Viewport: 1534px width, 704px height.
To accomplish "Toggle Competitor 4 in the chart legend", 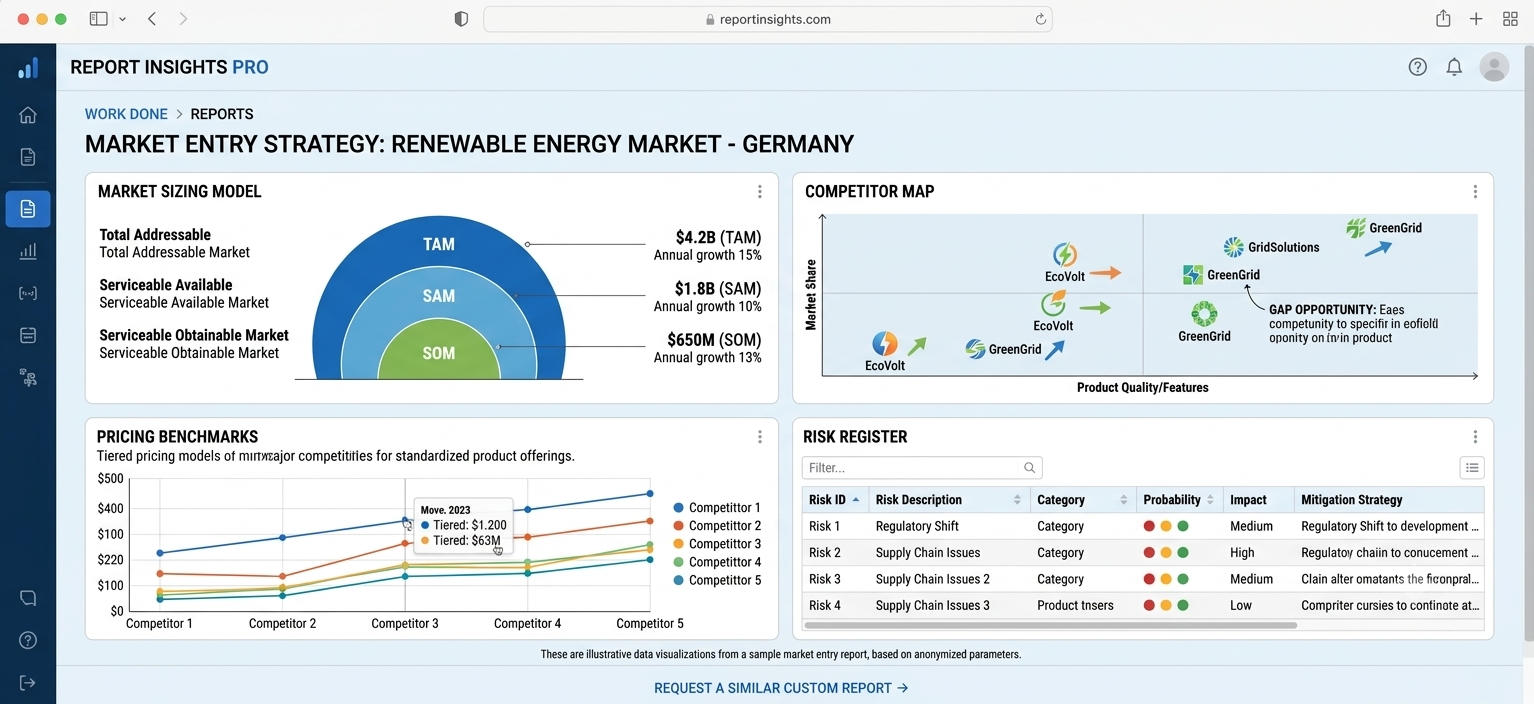I will click(717, 562).
